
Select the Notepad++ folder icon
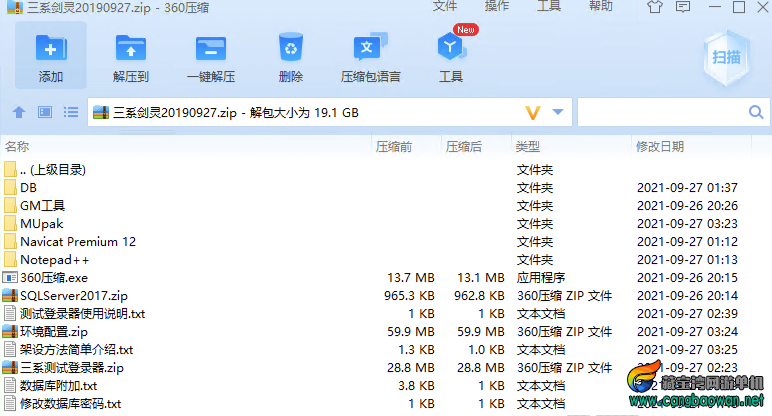[x=10, y=259]
